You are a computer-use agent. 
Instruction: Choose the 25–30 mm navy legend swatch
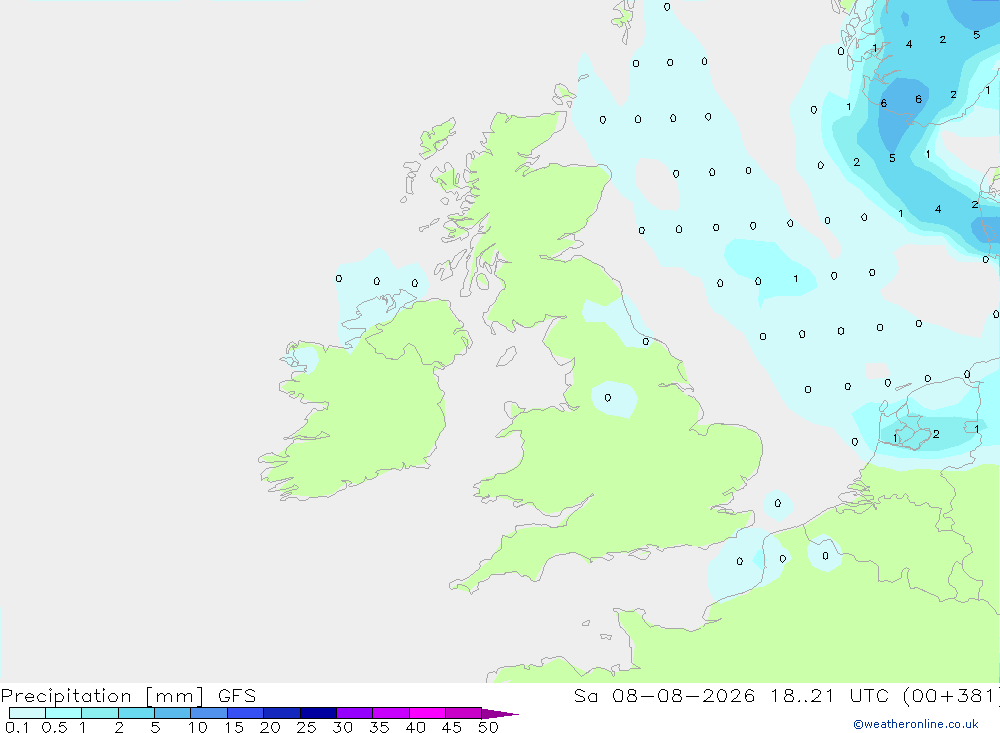318,713
